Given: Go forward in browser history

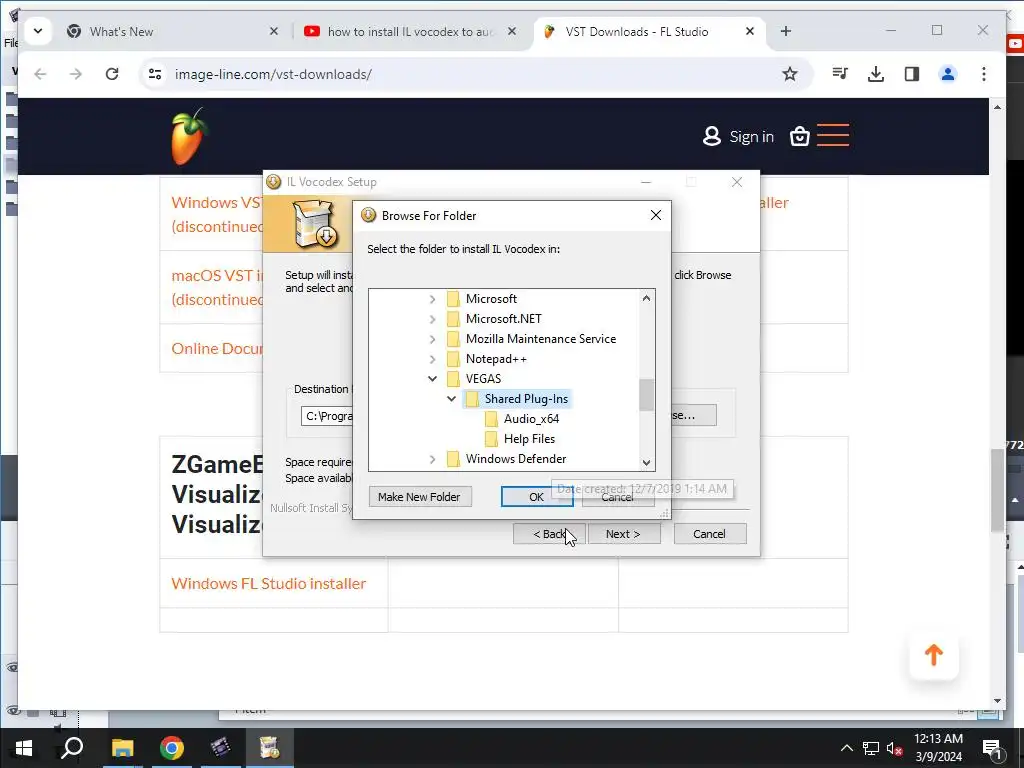Looking at the screenshot, I should click(76, 74).
